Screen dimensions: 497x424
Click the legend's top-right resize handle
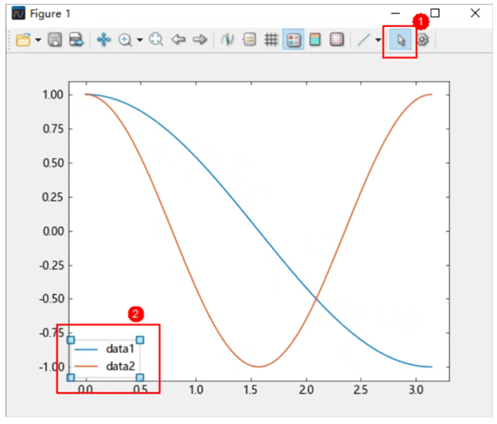(x=140, y=340)
